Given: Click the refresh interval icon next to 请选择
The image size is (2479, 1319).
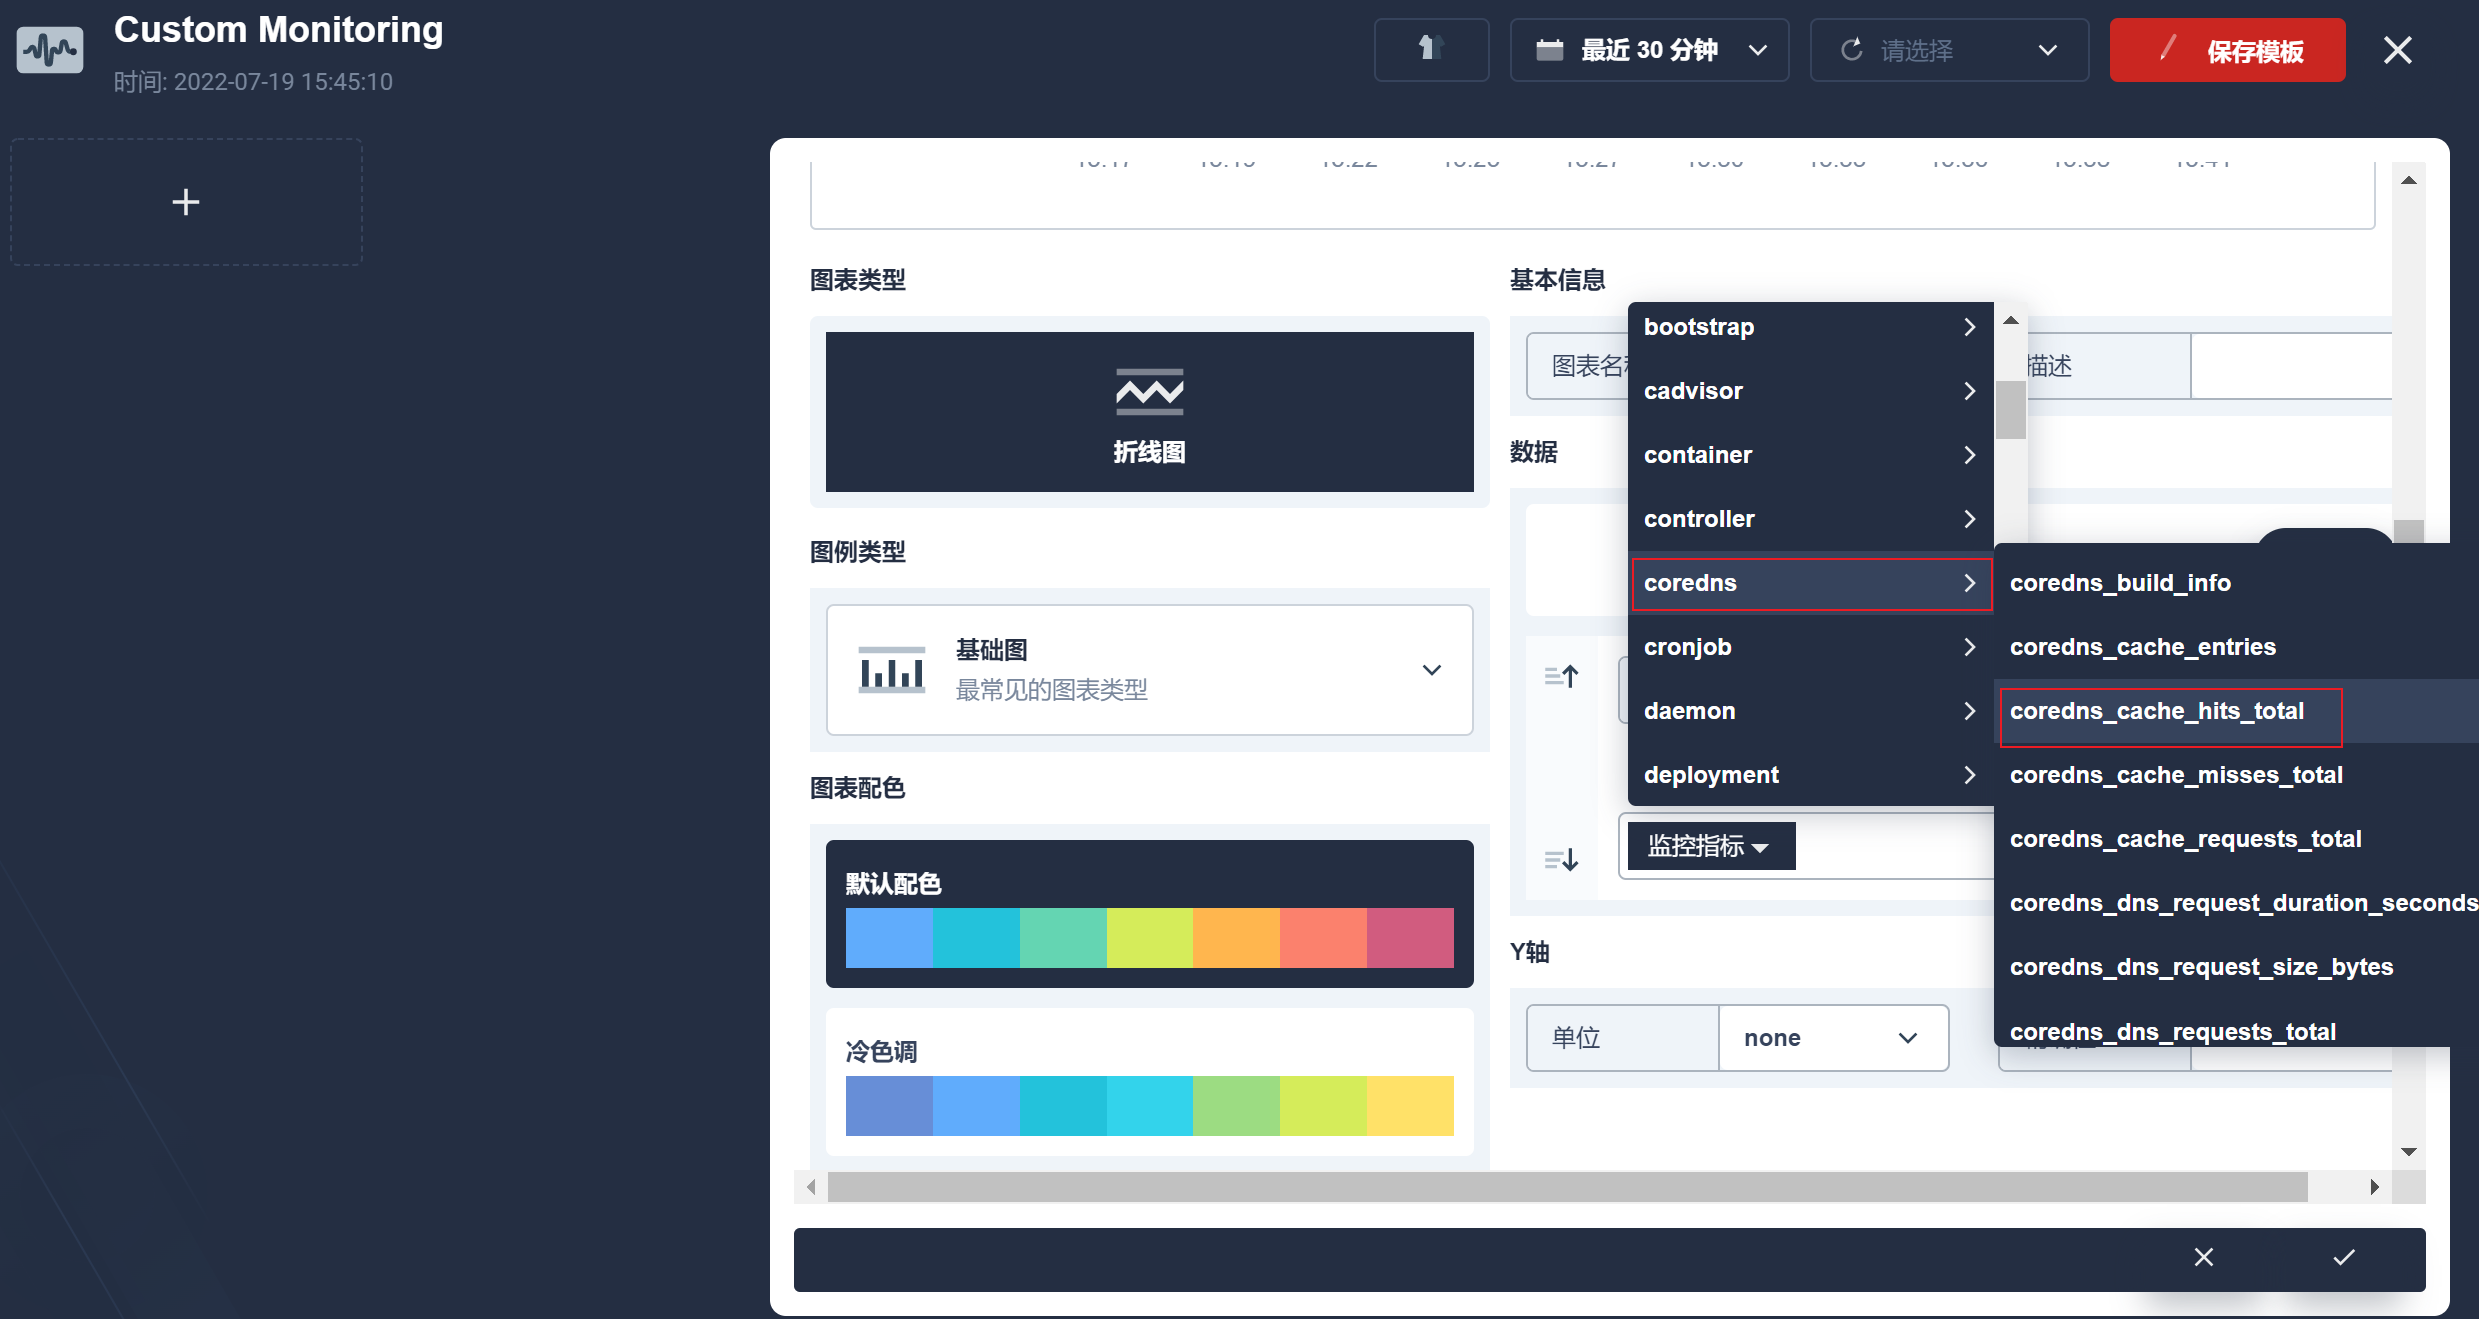Looking at the screenshot, I should [1851, 50].
